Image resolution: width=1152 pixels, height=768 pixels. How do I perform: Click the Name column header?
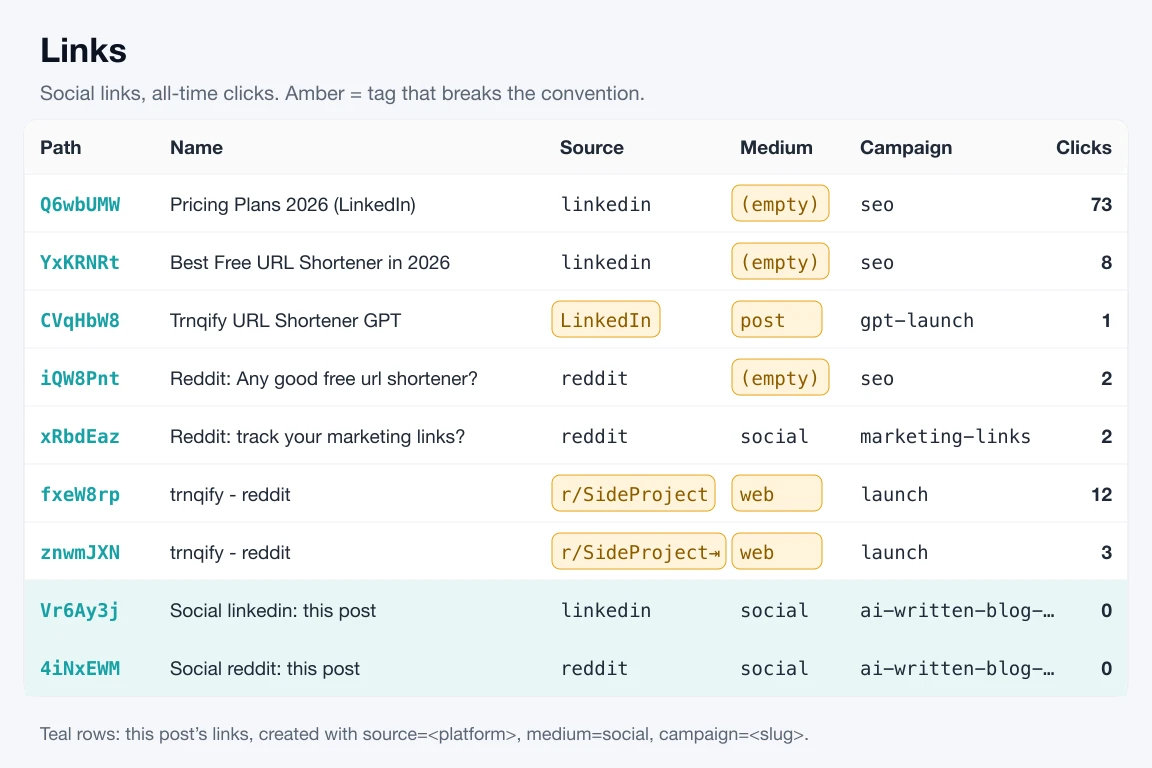point(196,148)
